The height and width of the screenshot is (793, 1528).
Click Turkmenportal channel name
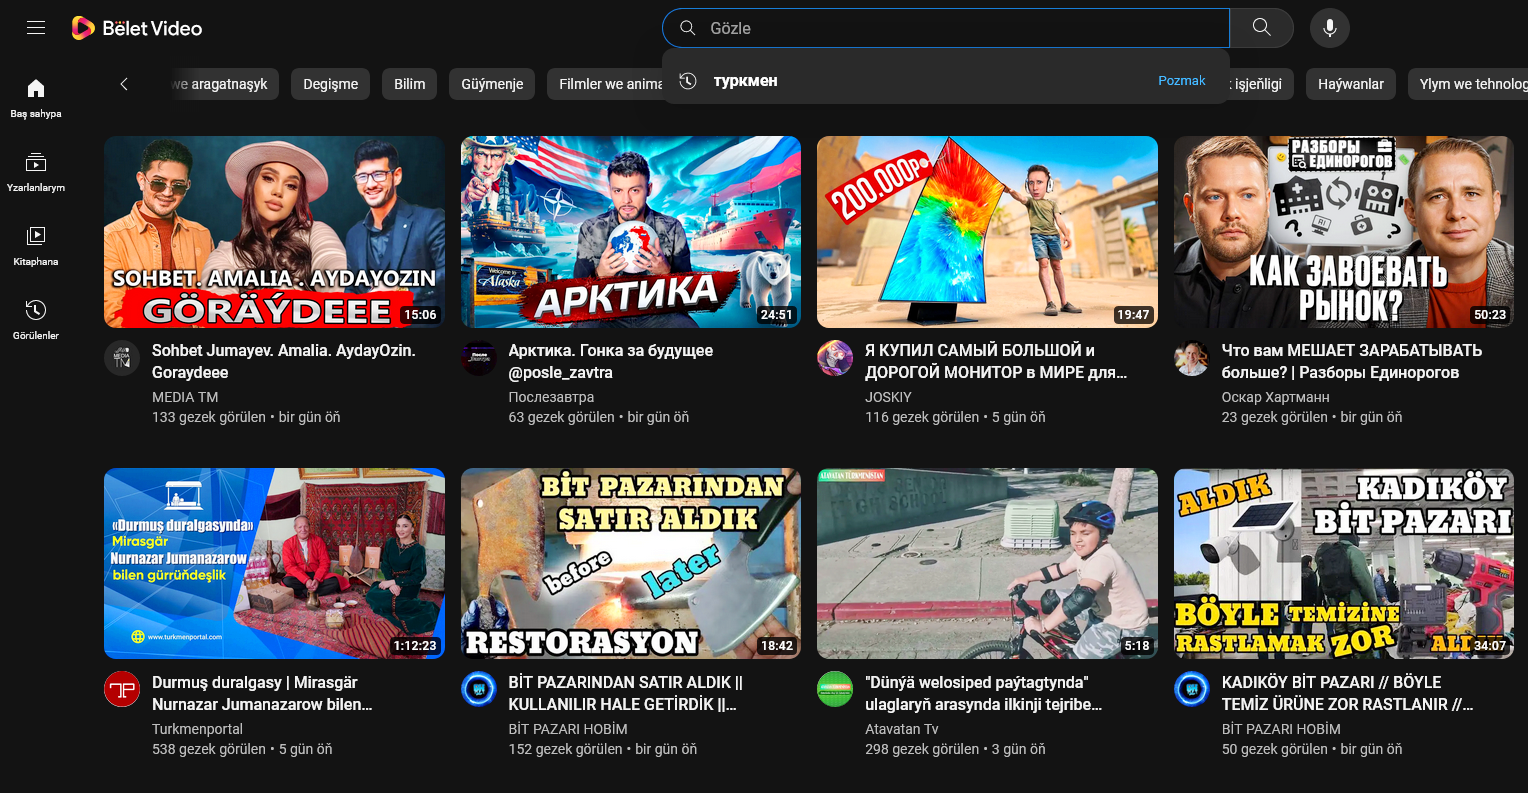point(197,729)
